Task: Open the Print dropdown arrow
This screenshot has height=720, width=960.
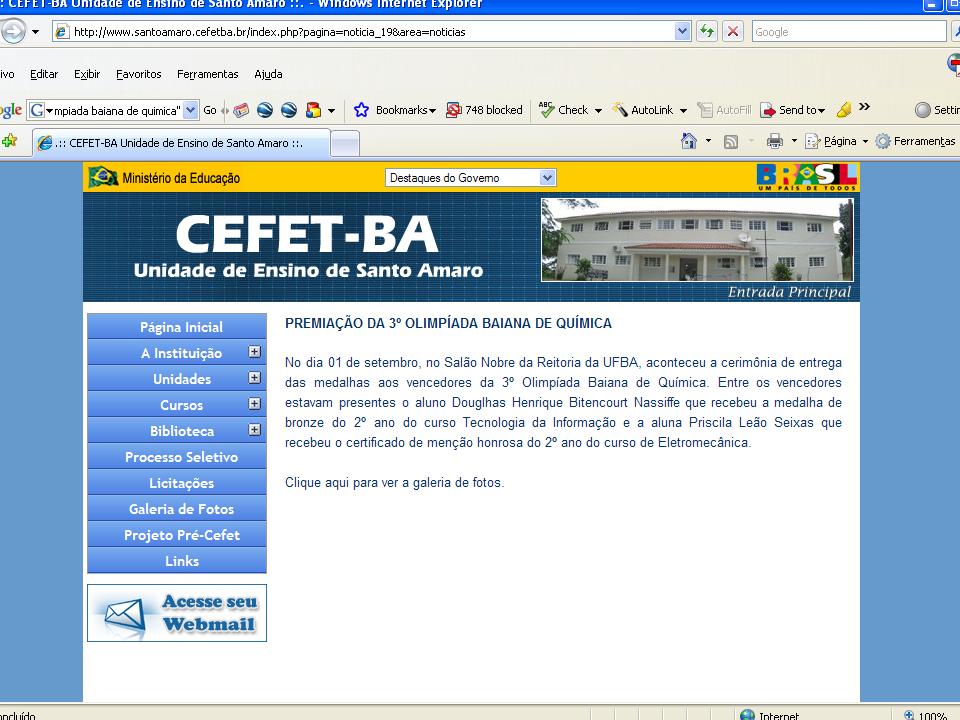Action: (x=794, y=141)
